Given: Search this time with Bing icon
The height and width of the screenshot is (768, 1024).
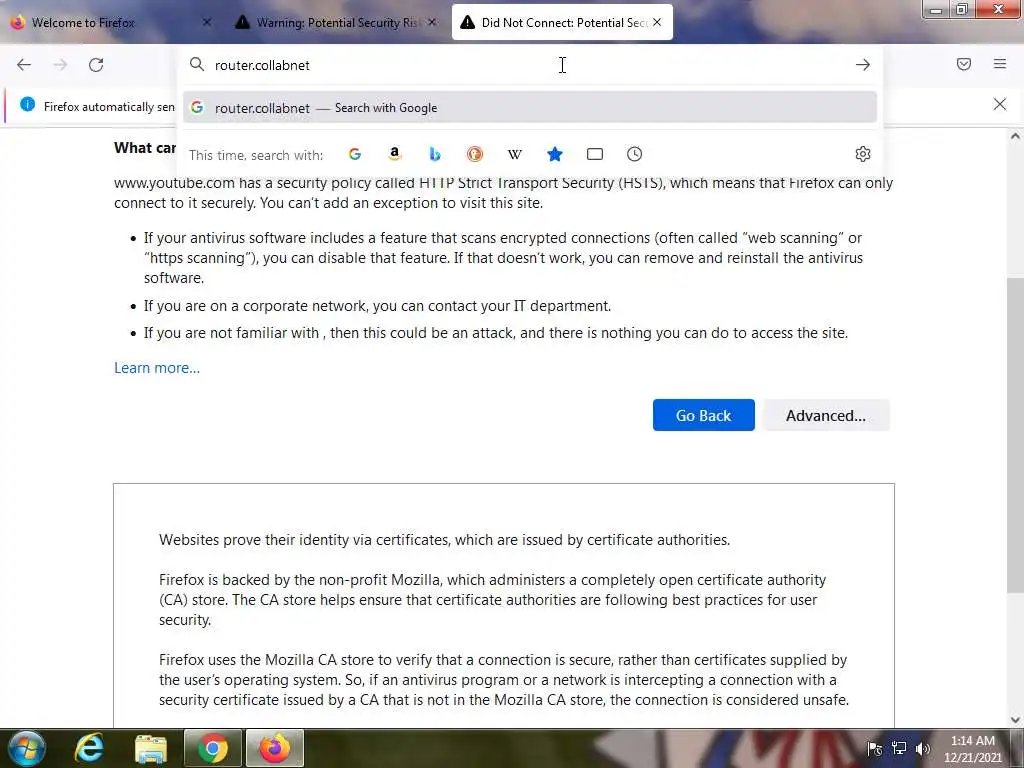Looking at the screenshot, I should point(435,154).
